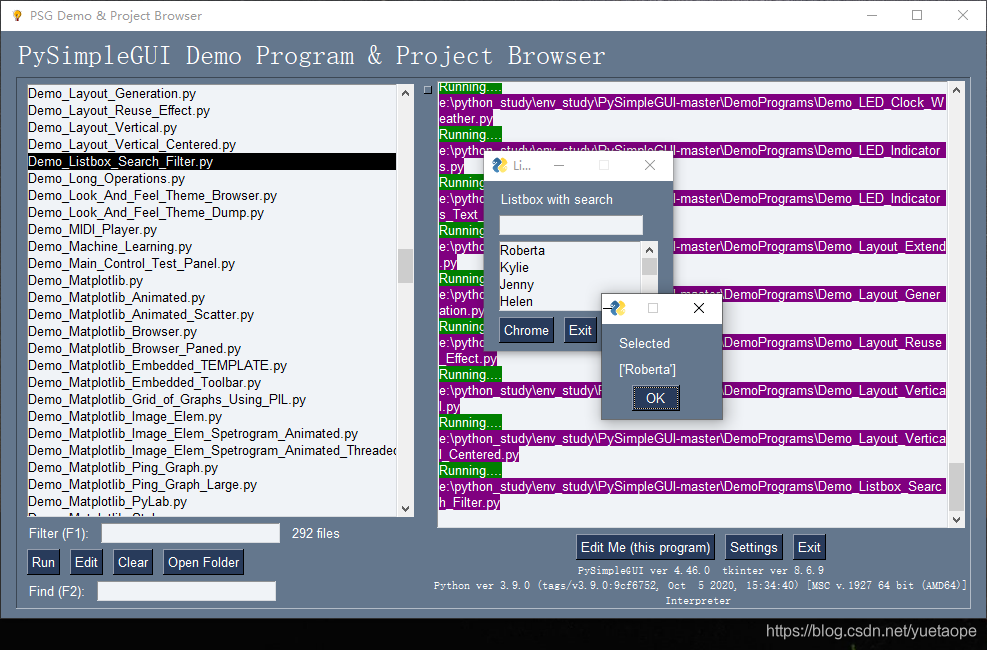Click the Edit button under the file list

pos(86,562)
